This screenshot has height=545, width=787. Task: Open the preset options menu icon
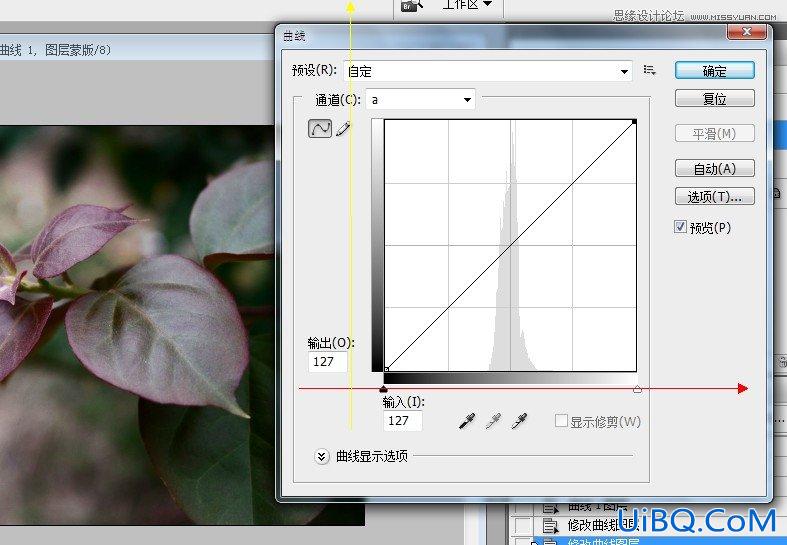(649, 71)
